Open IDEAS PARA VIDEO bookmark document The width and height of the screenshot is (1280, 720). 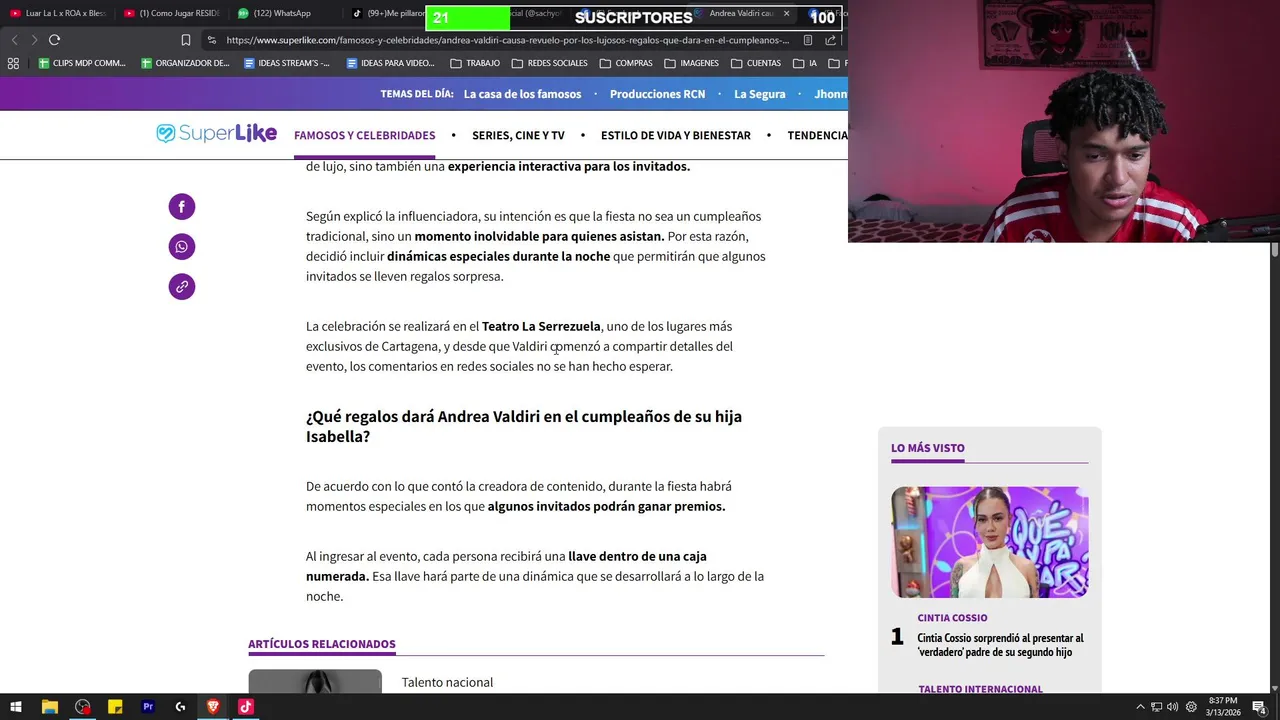point(390,63)
